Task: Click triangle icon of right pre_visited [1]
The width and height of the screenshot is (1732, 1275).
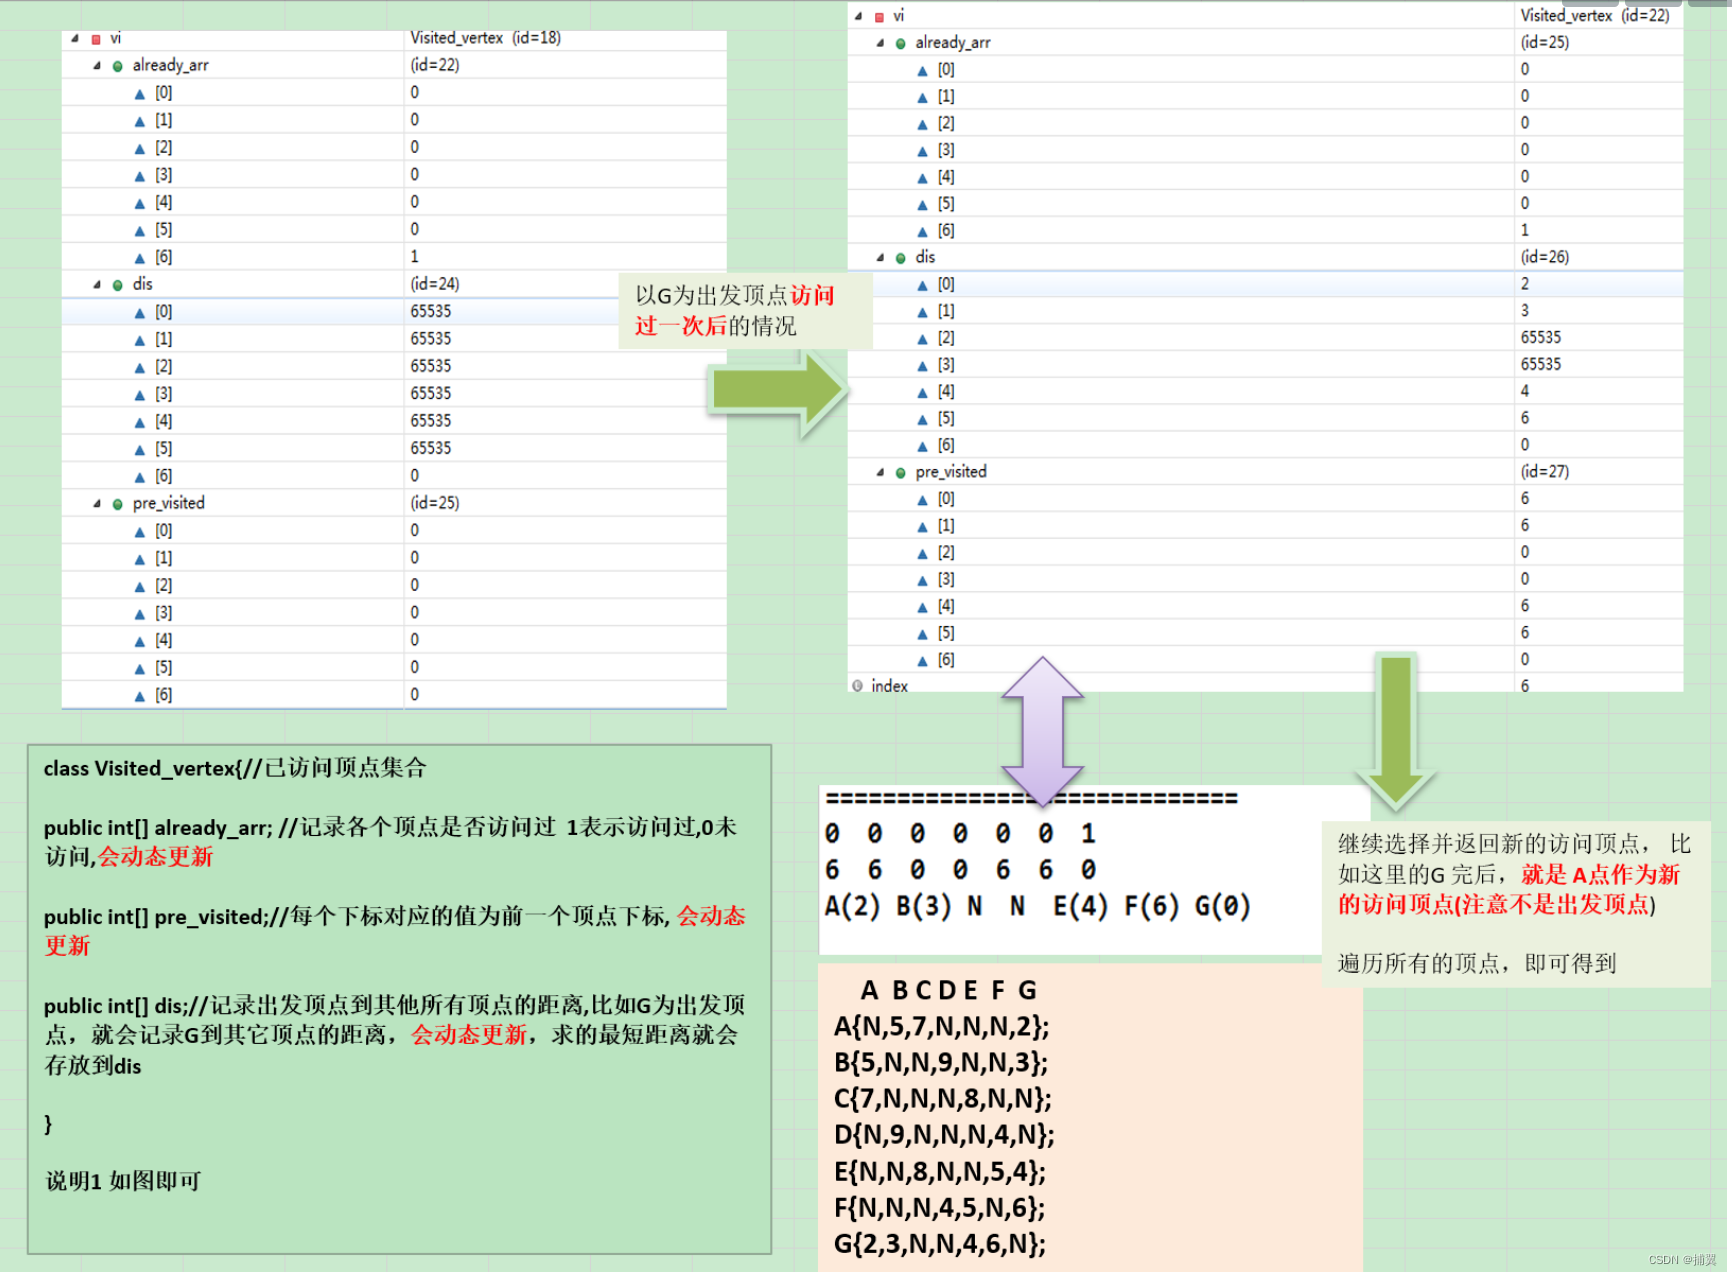Action: [923, 527]
